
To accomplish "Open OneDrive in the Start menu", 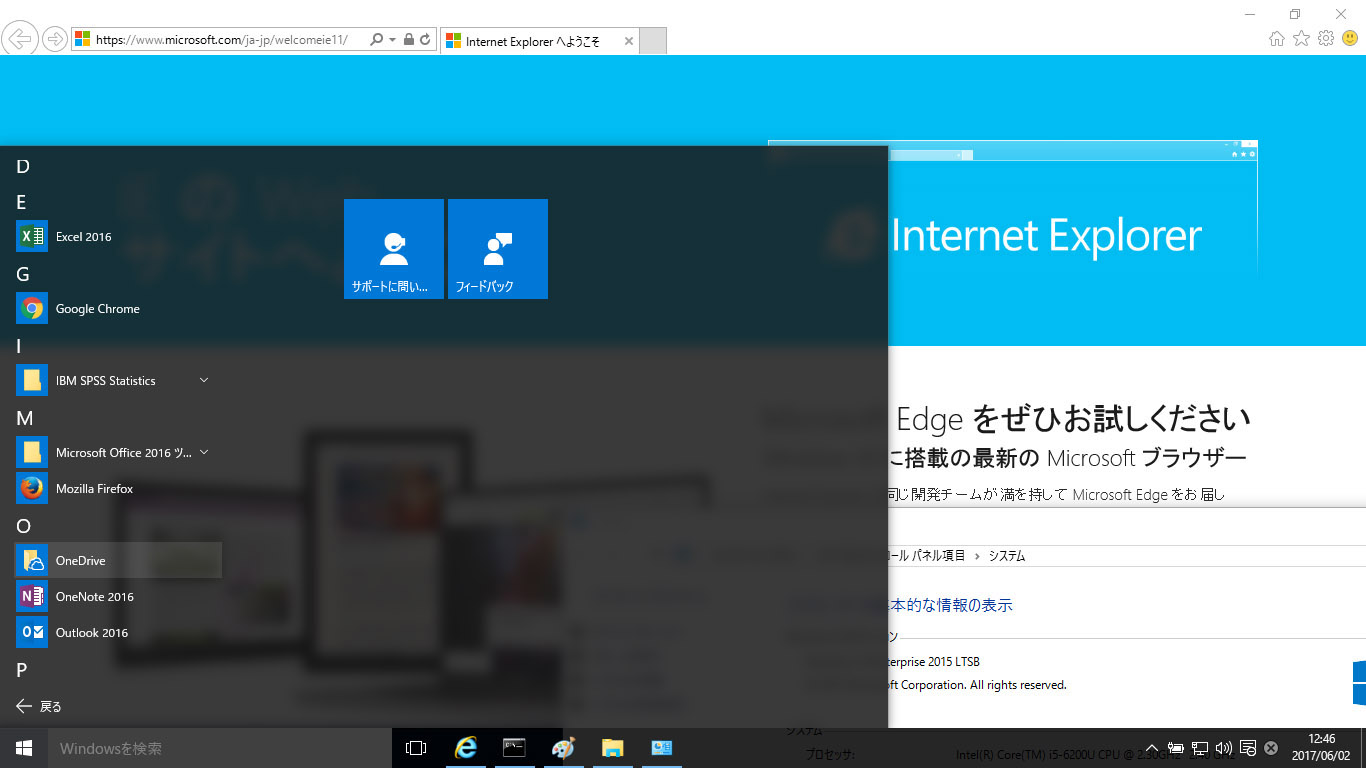I will click(119, 561).
